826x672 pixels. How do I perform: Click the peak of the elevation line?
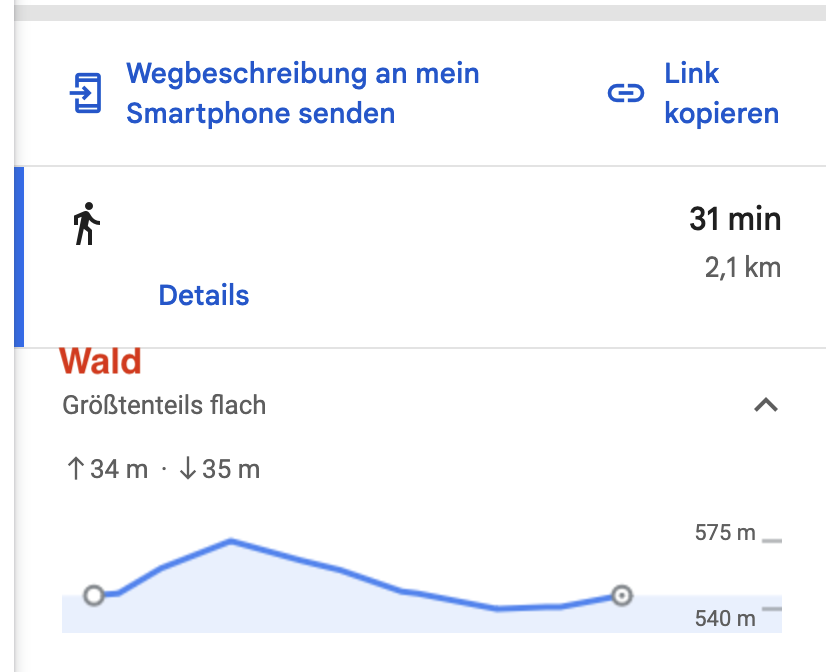pyautogui.click(x=231, y=541)
